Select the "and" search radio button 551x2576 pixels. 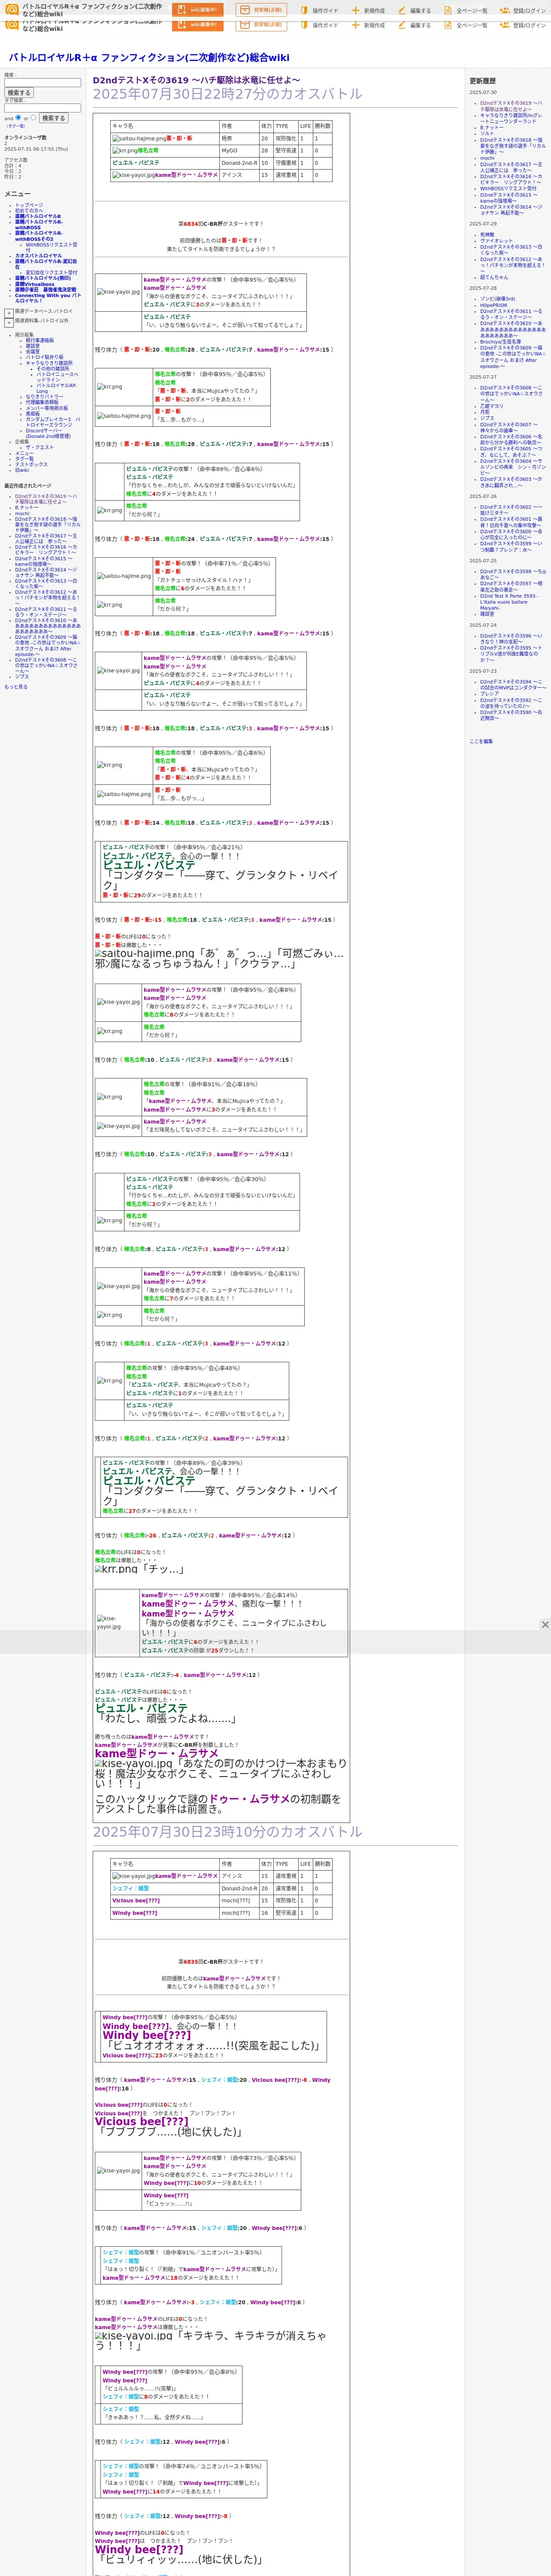point(17,117)
